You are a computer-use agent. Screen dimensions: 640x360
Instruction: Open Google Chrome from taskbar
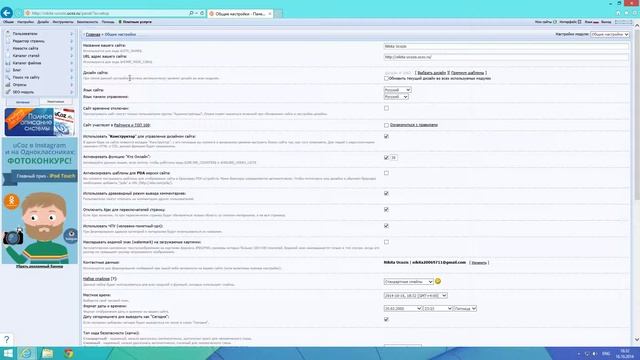coord(69,353)
